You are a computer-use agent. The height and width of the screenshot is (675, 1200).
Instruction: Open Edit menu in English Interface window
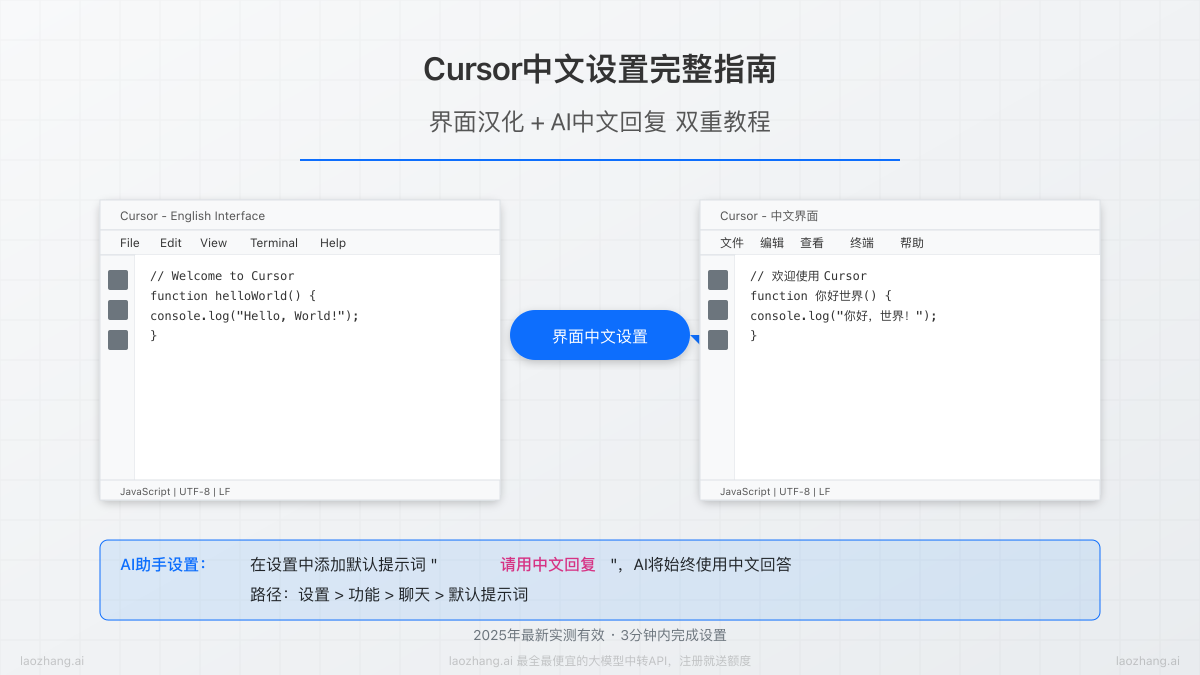pos(171,243)
